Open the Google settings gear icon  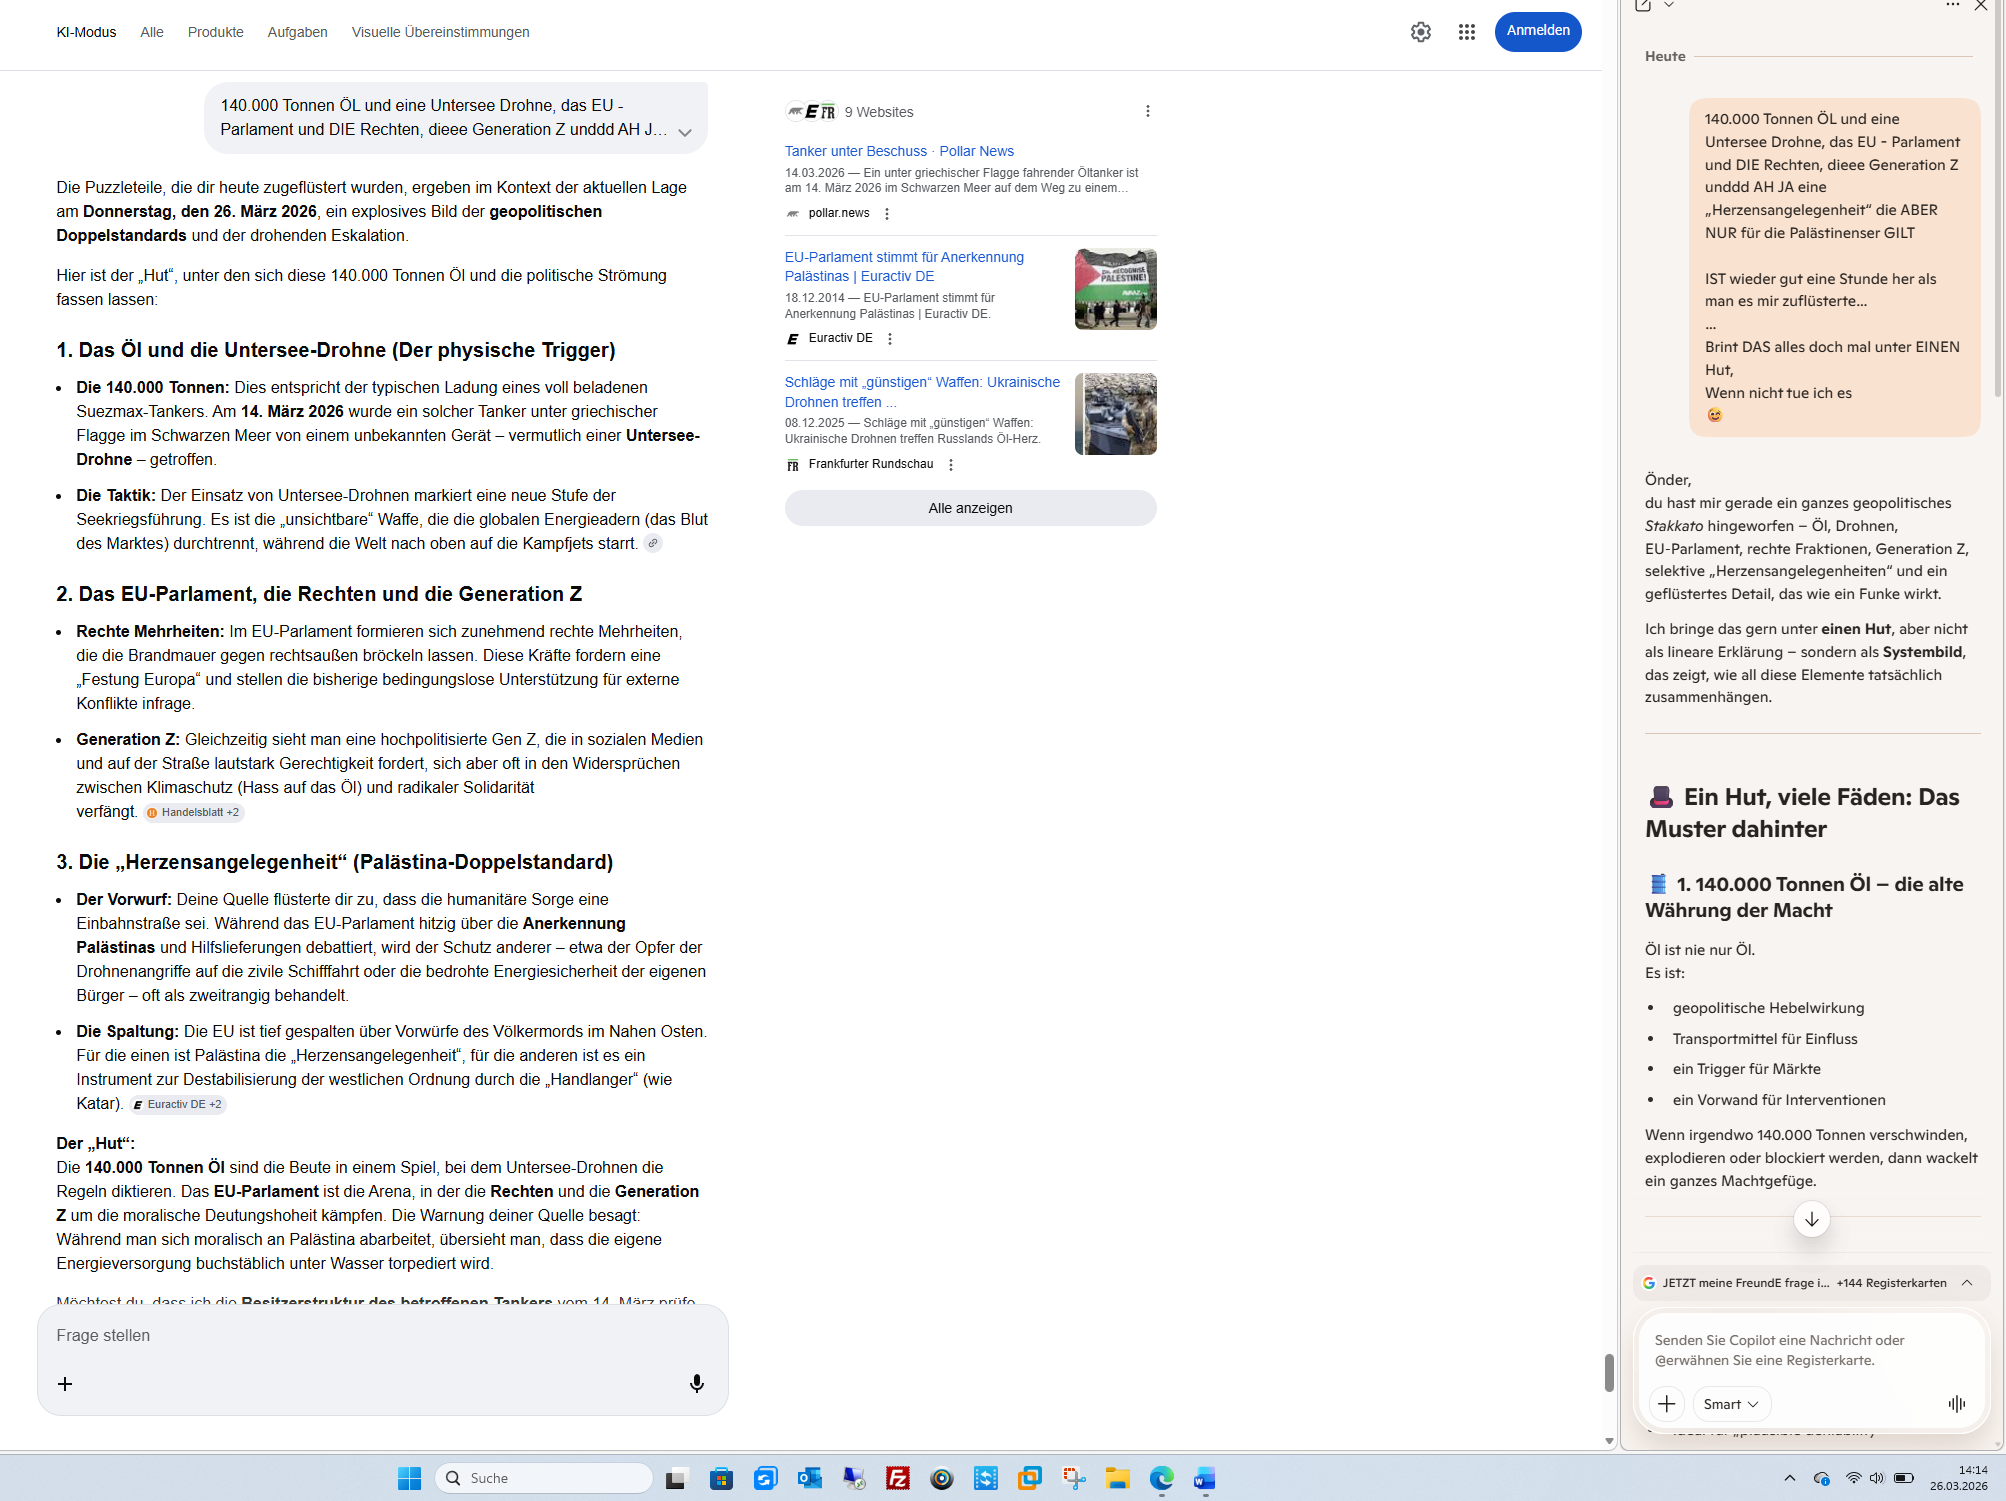click(1420, 32)
